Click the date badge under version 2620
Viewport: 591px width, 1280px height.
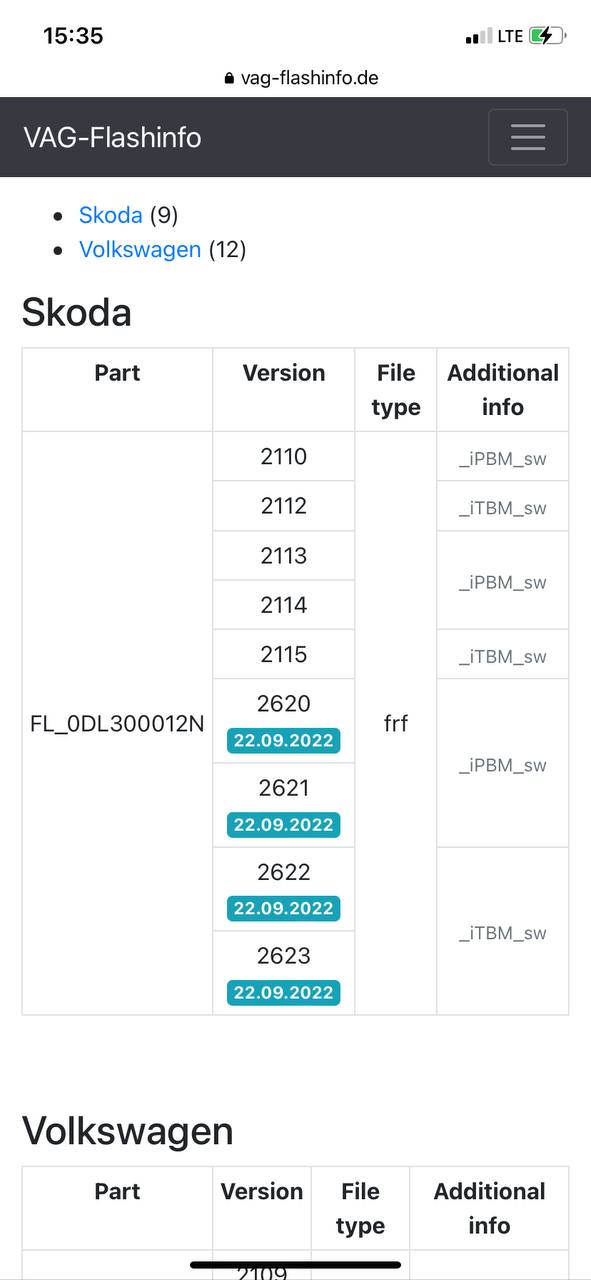tap(284, 741)
